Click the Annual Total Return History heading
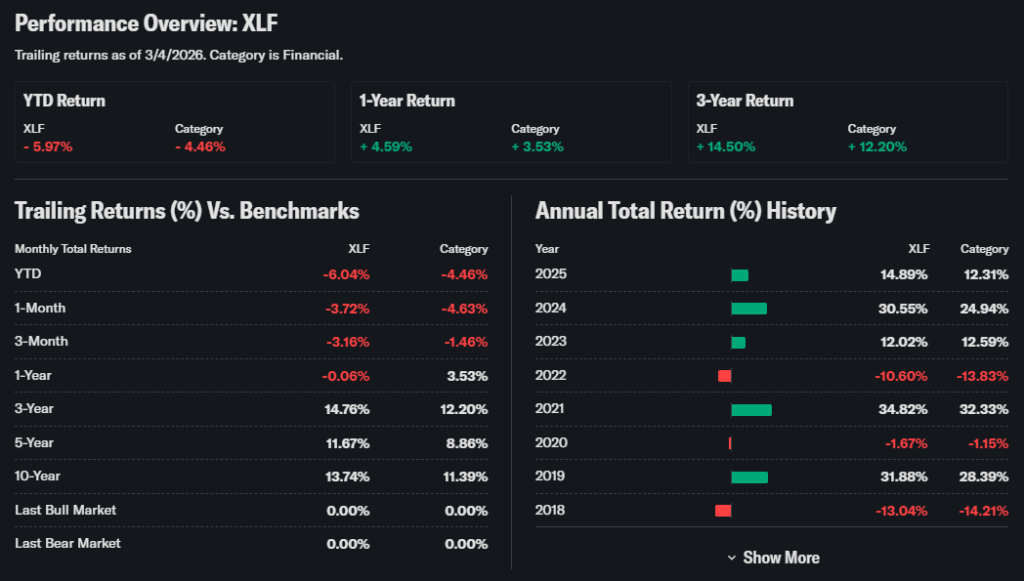Viewport: 1024px width, 581px height. (686, 211)
